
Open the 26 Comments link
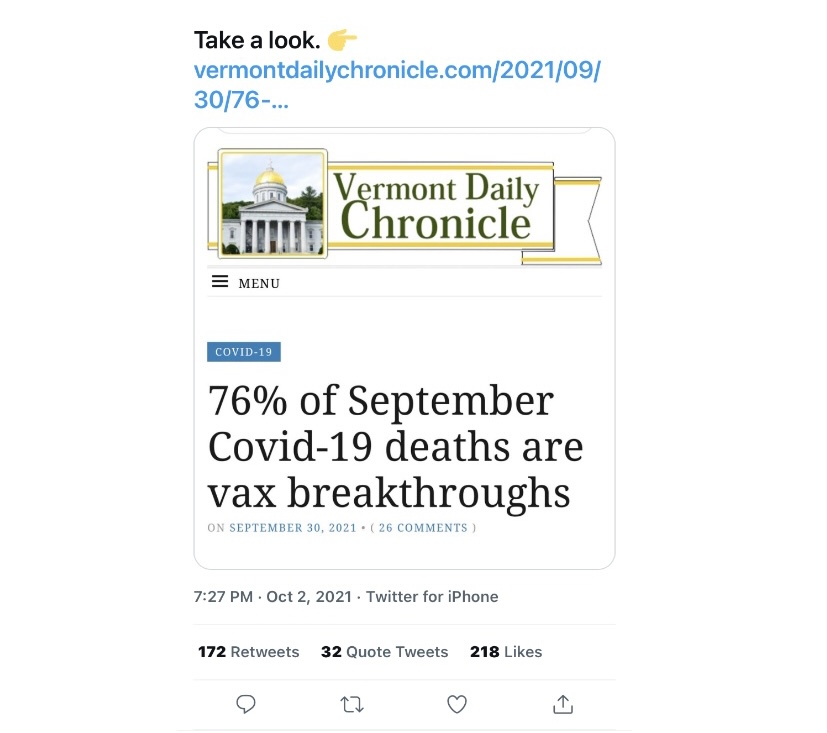pos(423,528)
